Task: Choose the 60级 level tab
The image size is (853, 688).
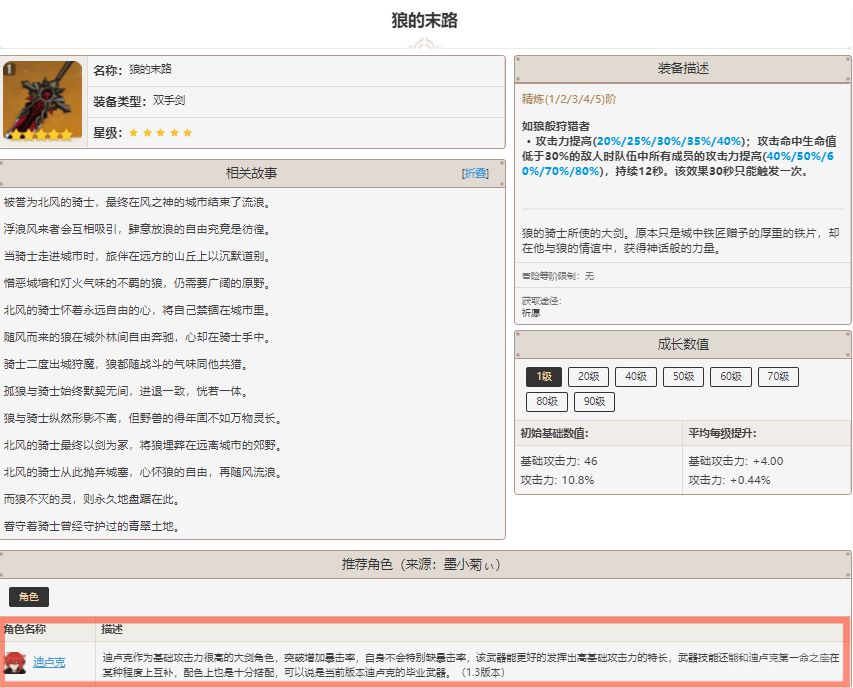Action: (731, 376)
